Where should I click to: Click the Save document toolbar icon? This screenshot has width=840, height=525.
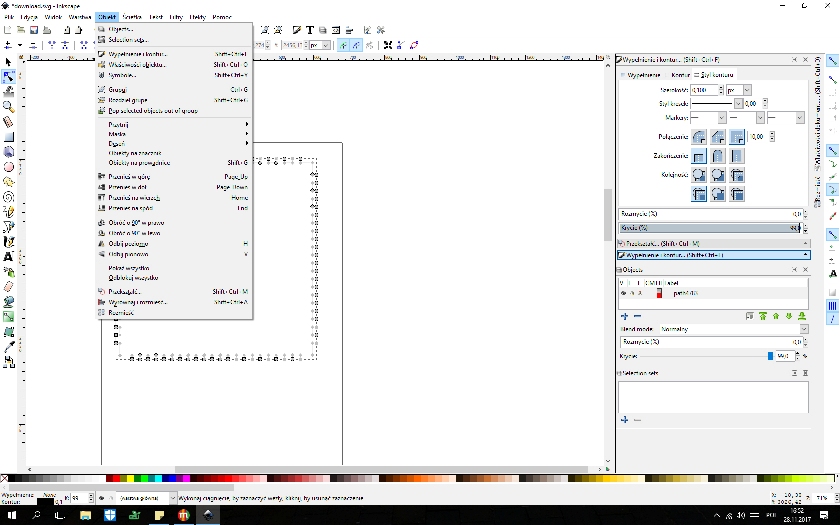click(x=34, y=30)
